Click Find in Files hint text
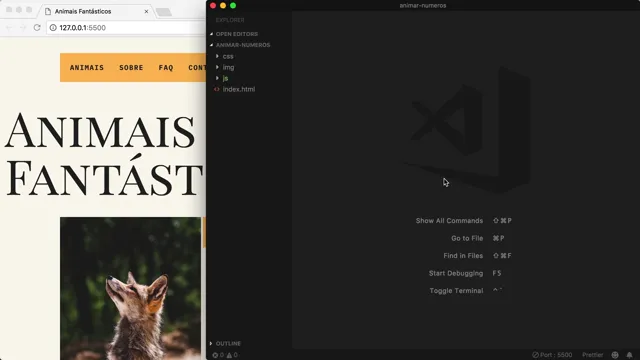 click(x=463, y=256)
